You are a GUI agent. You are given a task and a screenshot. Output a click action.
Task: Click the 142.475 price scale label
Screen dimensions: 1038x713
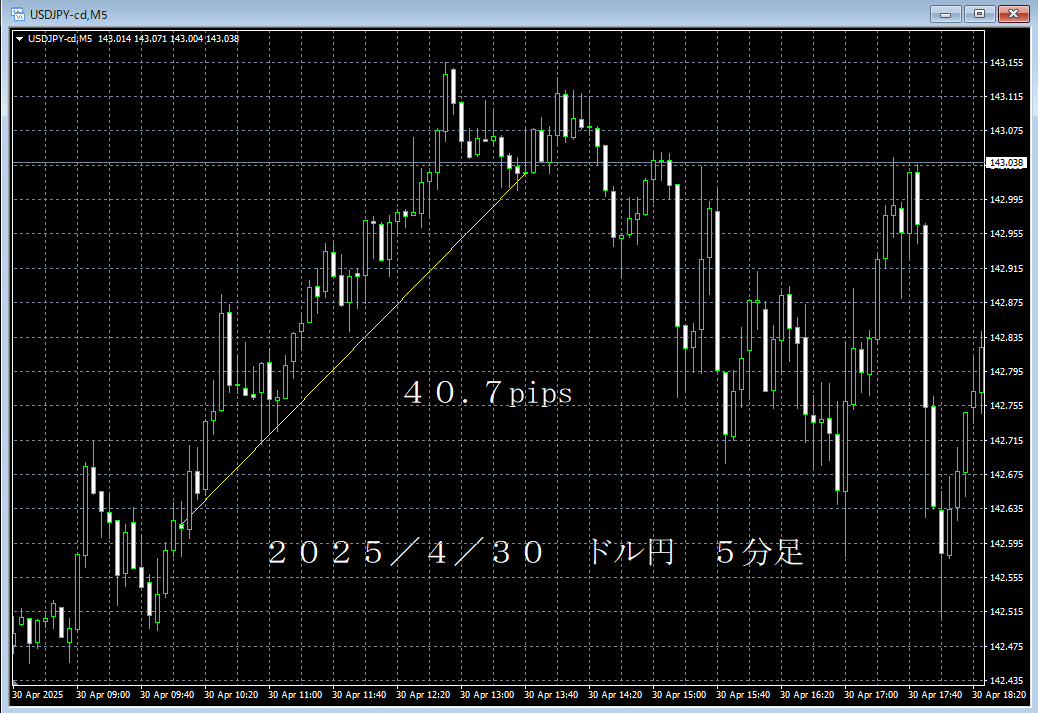coord(1006,646)
